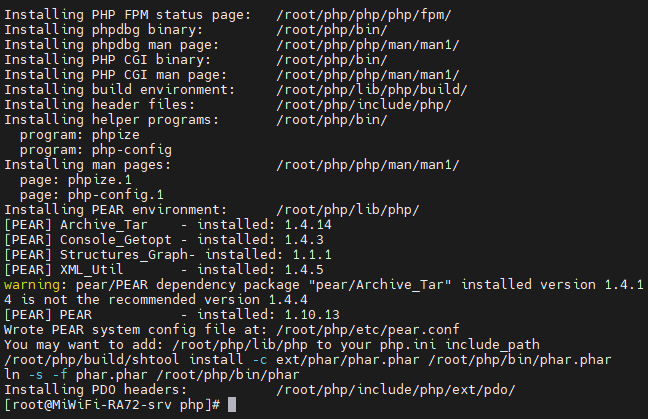Image resolution: width=648 pixels, height=419 pixels.
Task: Click the 'page: php-config.1' line
Action: tap(92, 195)
